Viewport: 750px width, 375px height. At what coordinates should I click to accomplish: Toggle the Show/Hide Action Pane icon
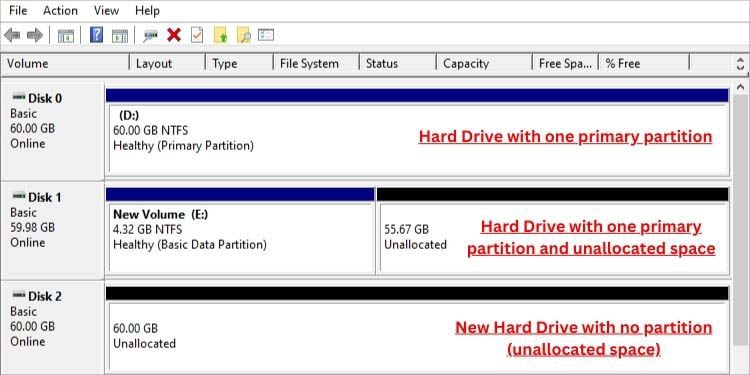tap(120, 35)
